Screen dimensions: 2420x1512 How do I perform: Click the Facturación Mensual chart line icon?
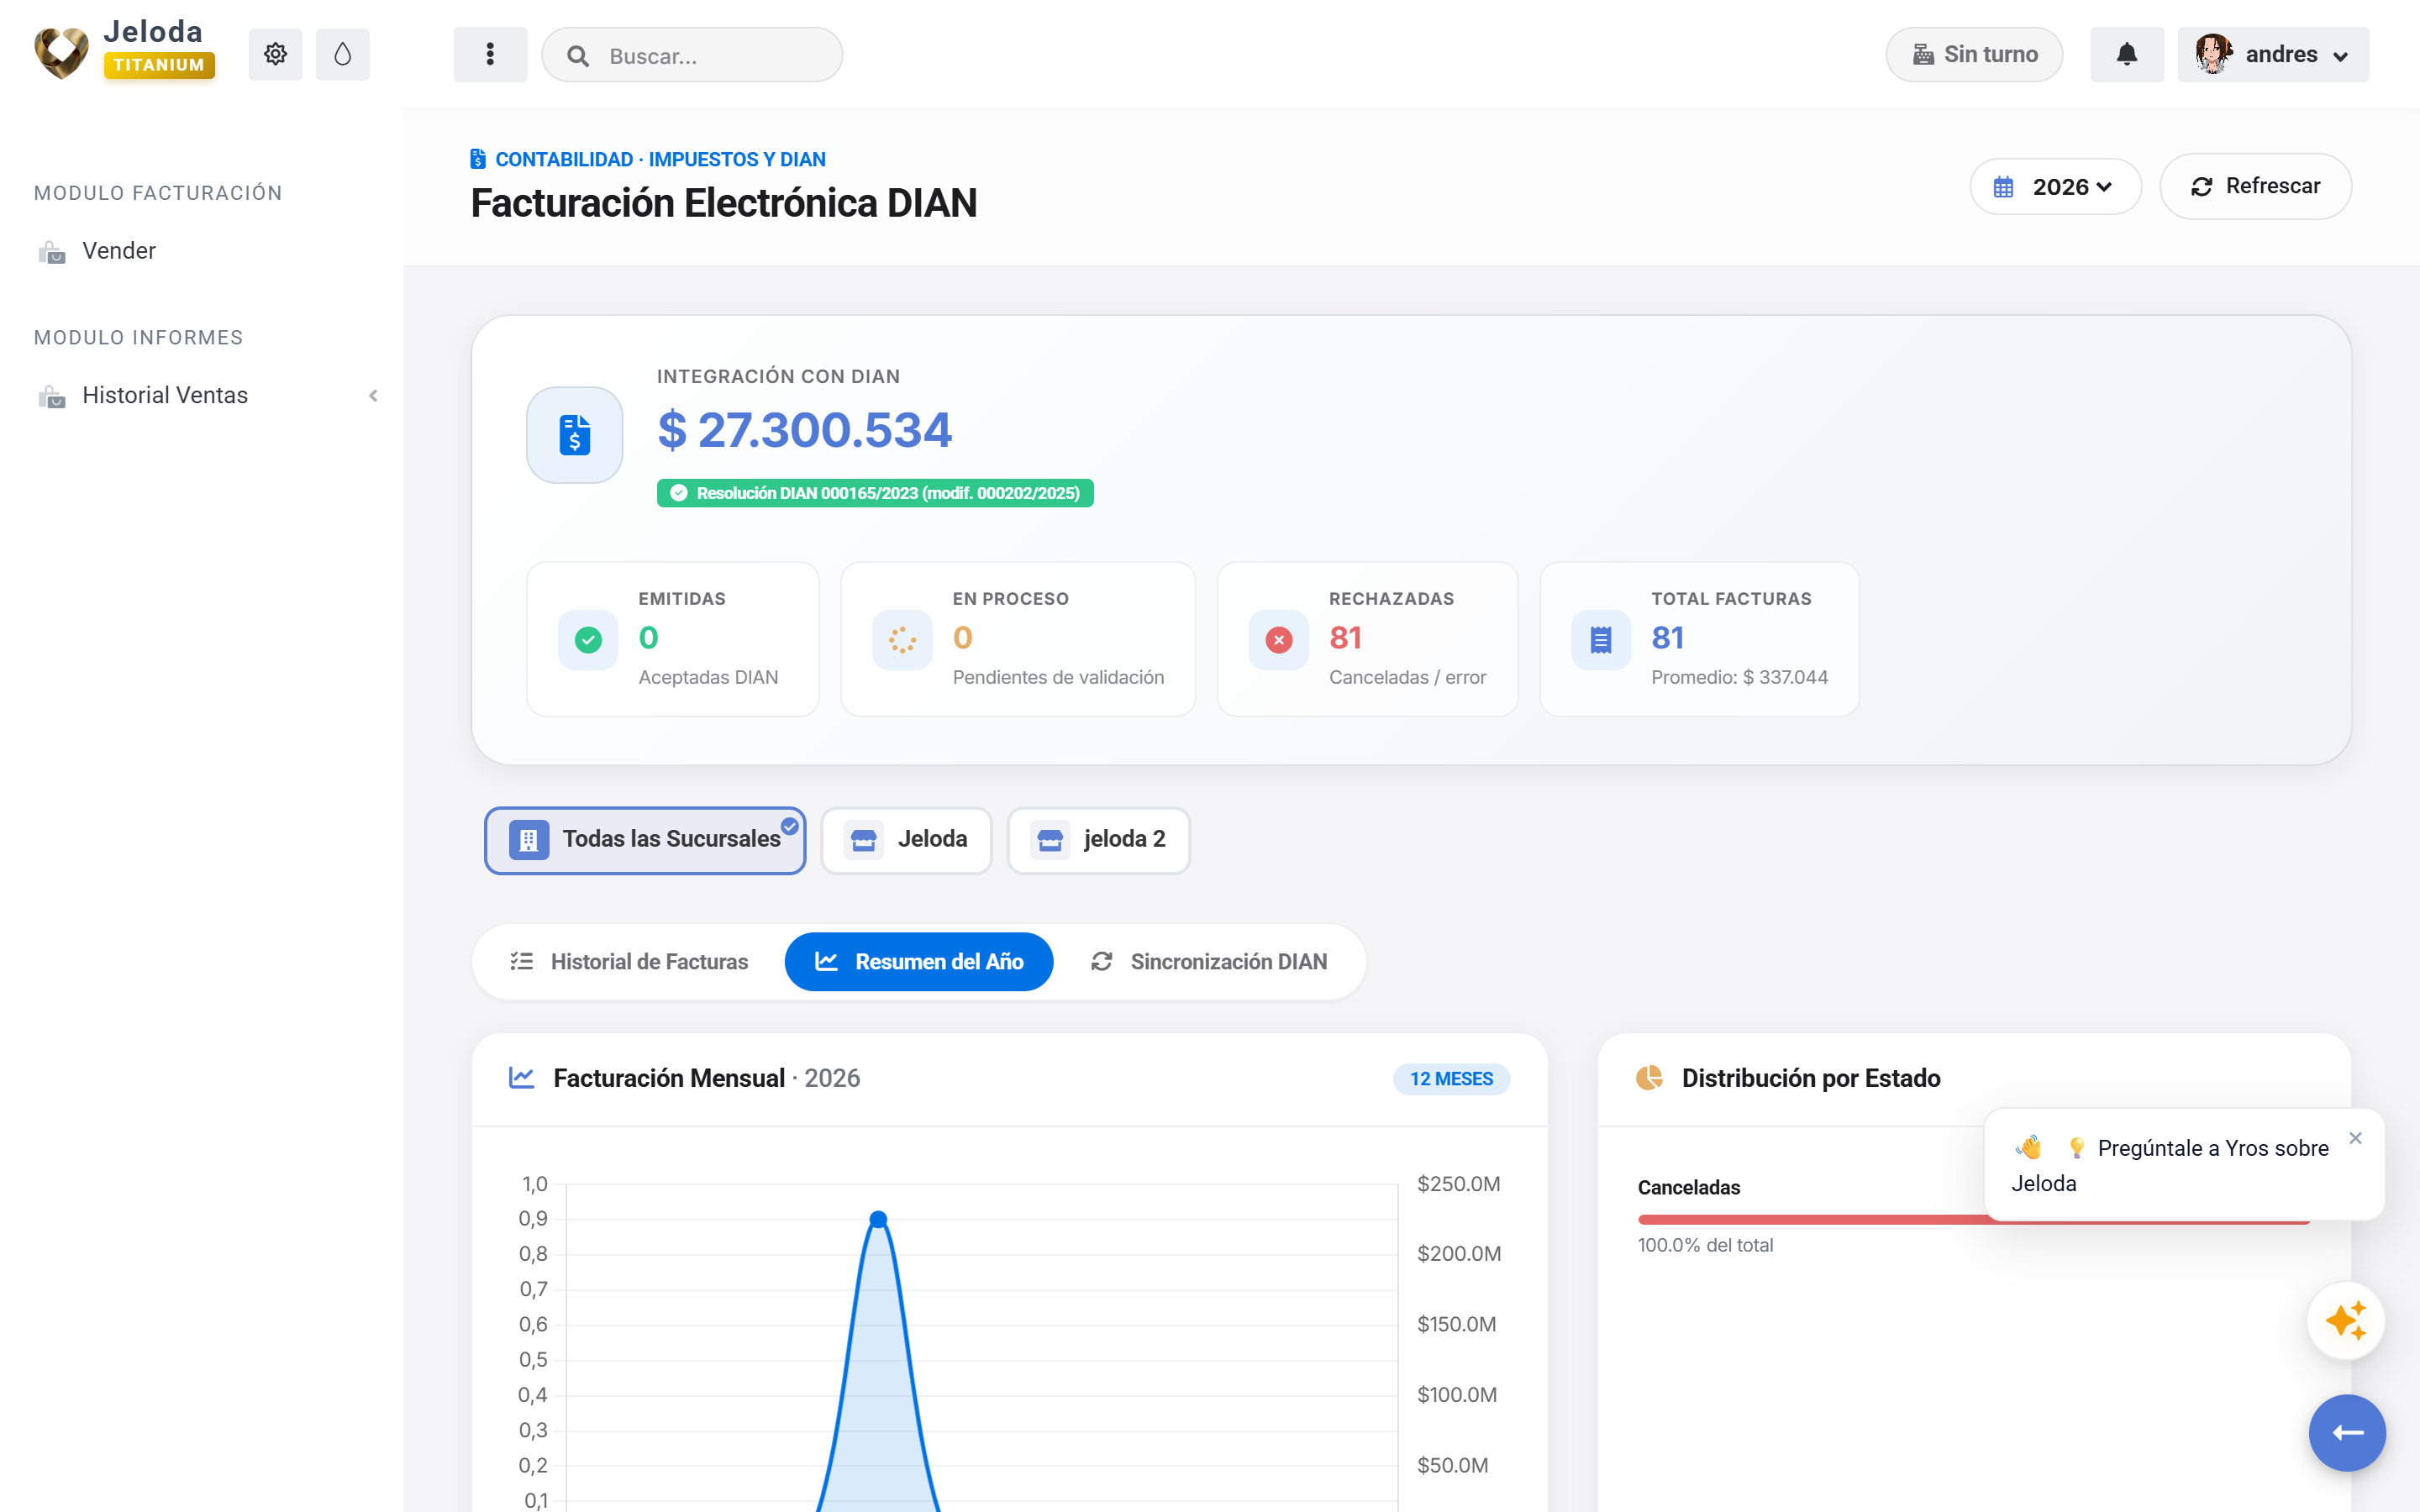tap(522, 1078)
